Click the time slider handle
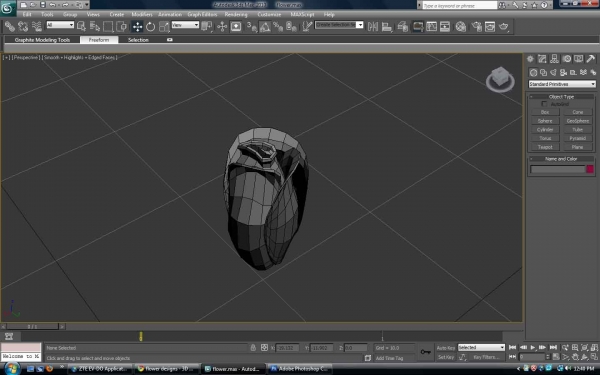 [33, 326]
